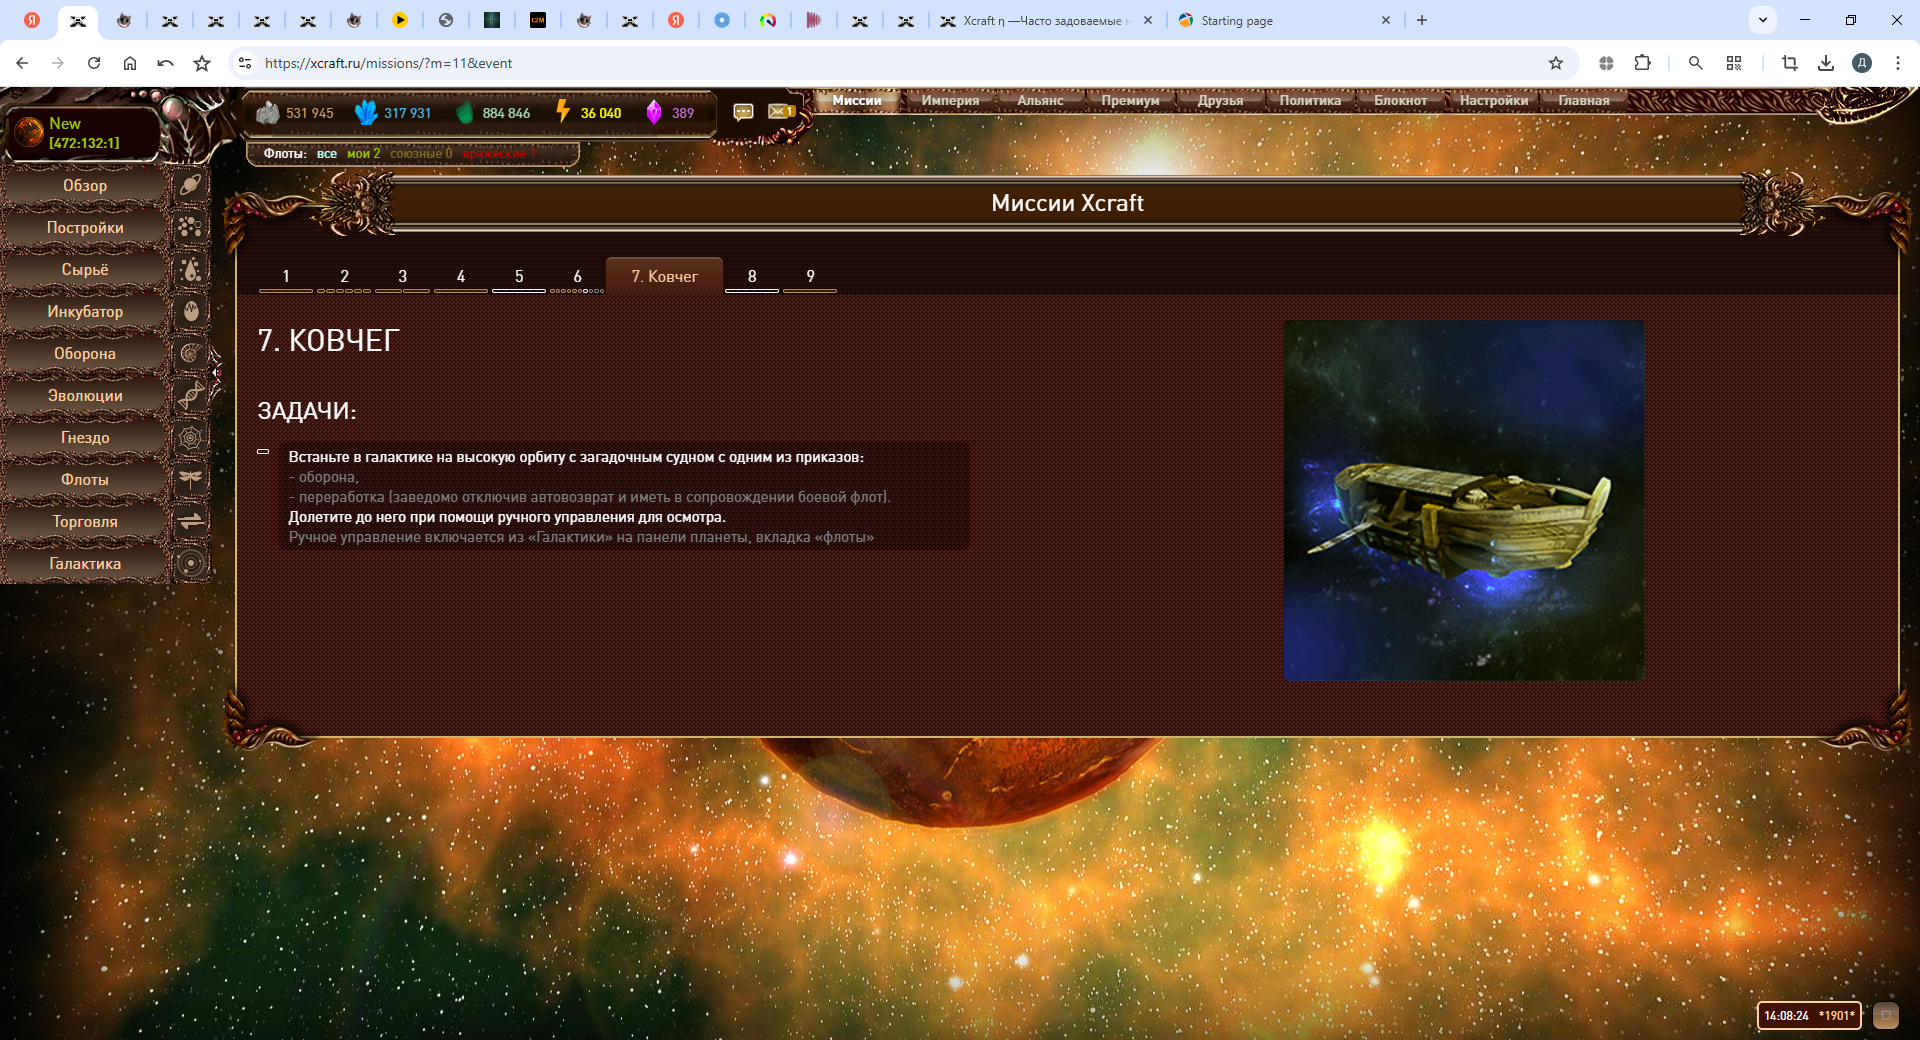The image size is (1920, 1040).
Task: Show все fleets filter
Action: pos(326,154)
